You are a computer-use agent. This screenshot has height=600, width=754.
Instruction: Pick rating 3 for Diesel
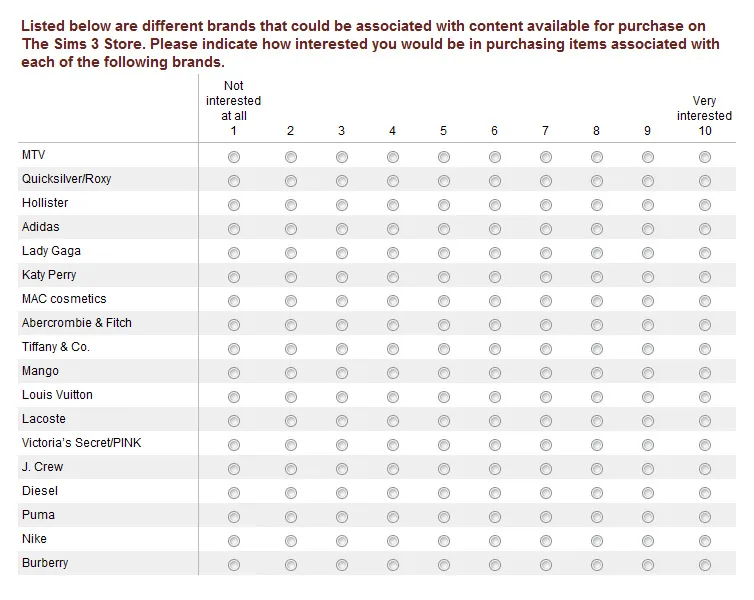342,493
